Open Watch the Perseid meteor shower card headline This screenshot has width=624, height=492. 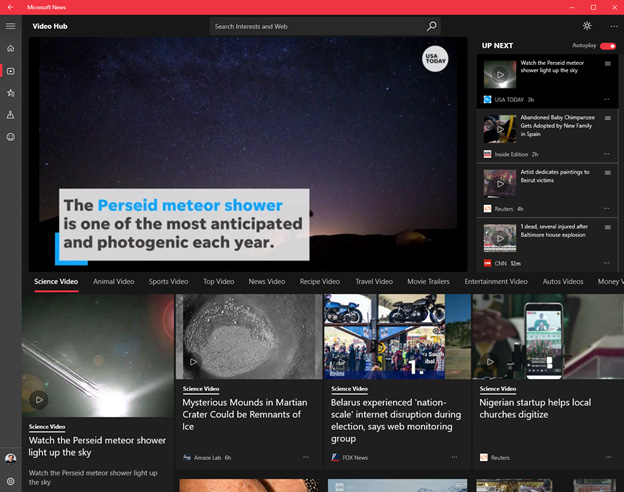coord(97,446)
